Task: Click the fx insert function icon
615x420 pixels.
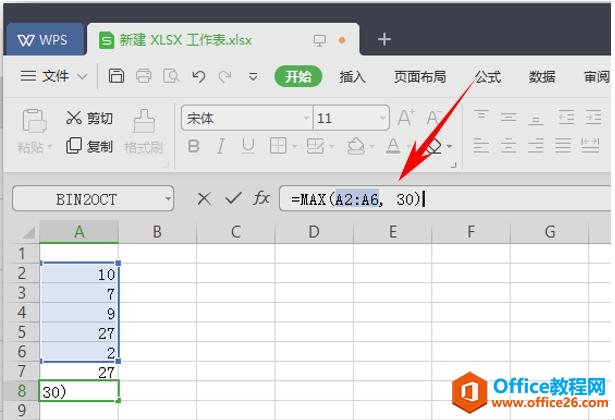Action: coord(262,198)
